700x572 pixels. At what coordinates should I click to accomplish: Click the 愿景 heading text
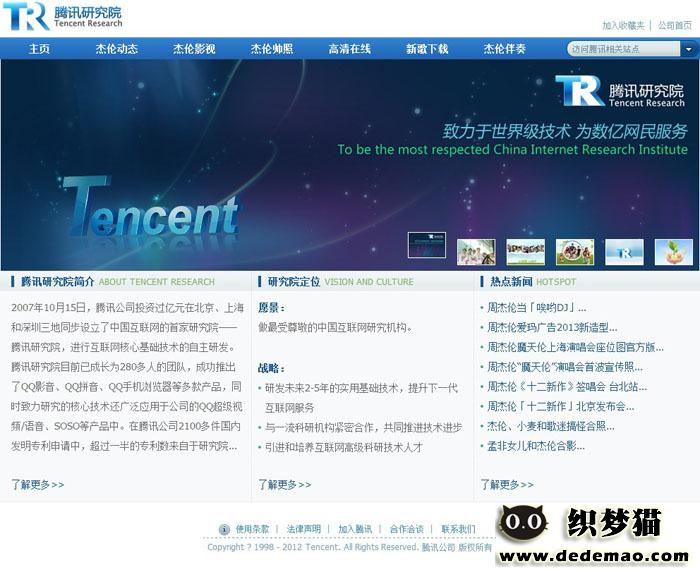[271, 308]
